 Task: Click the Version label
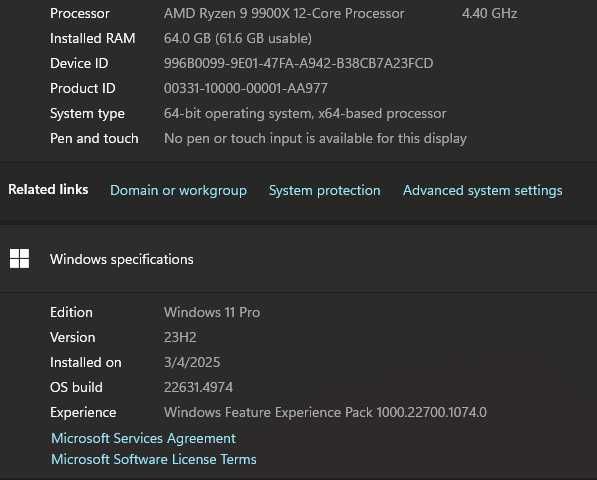pos(72,337)
